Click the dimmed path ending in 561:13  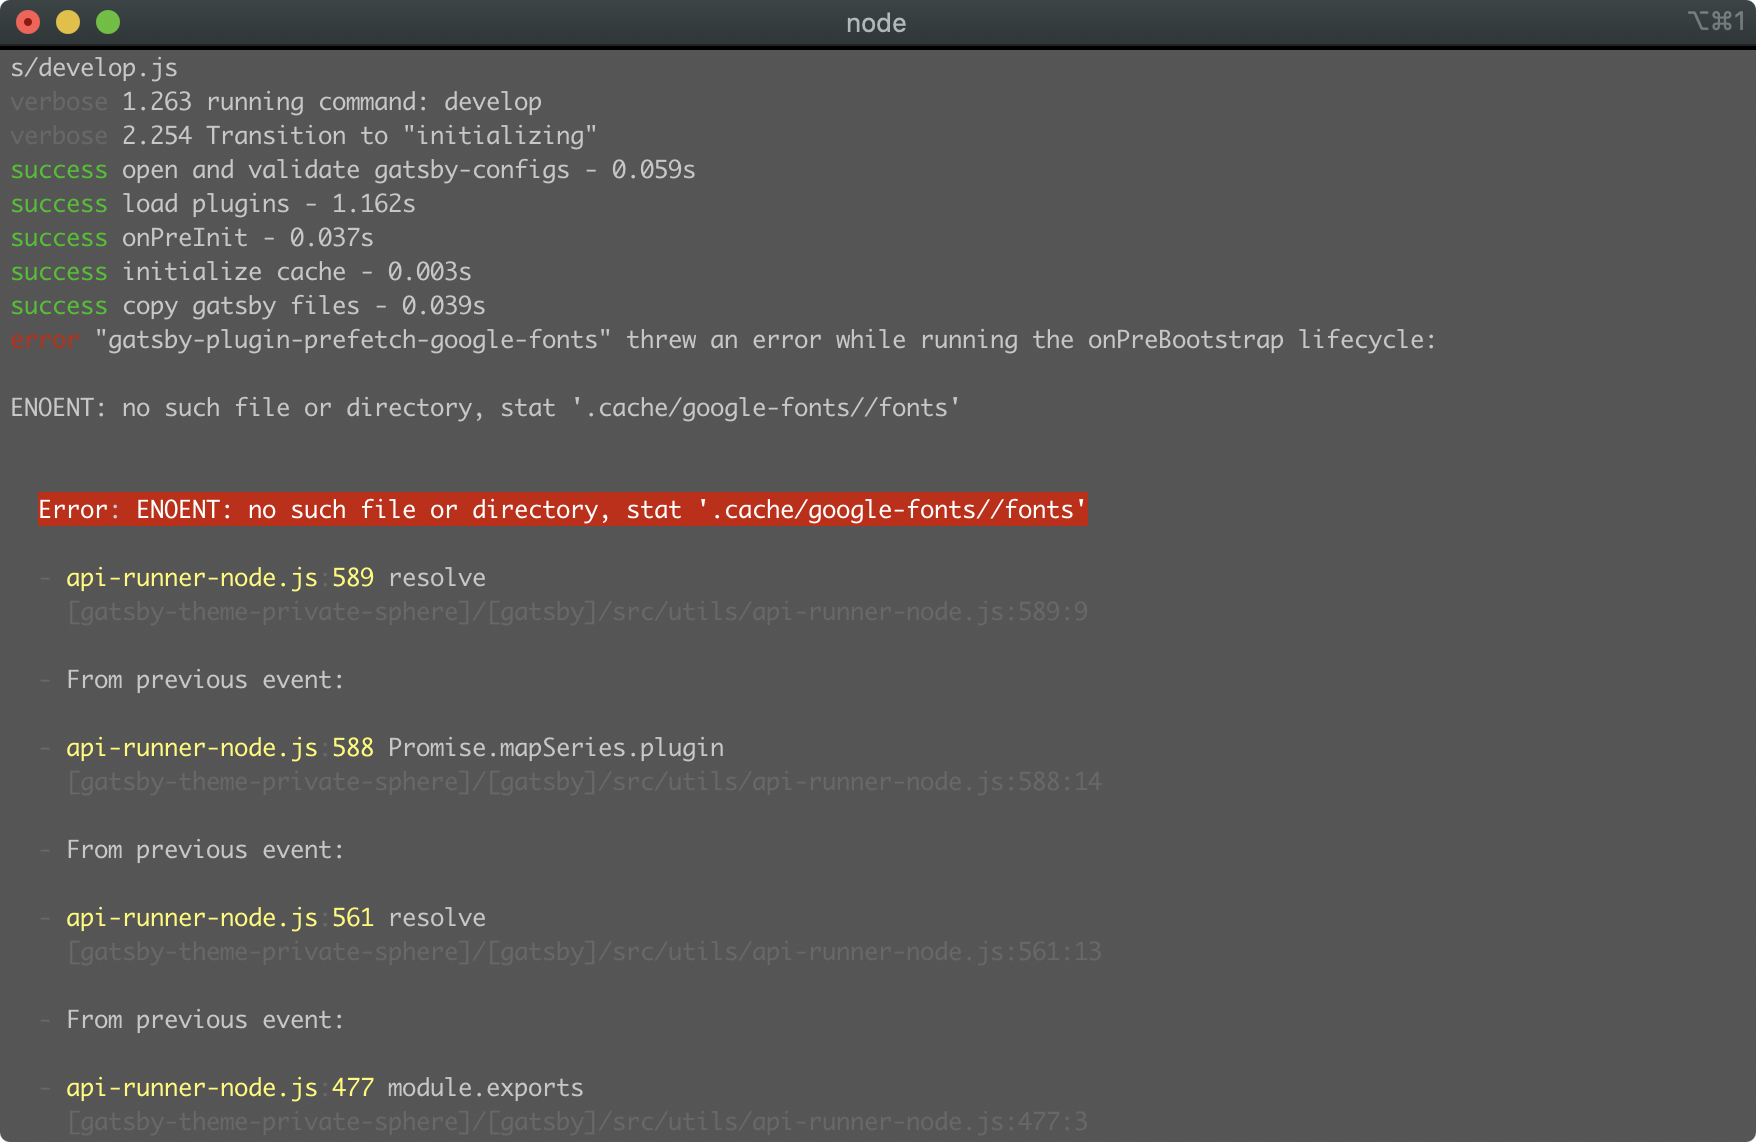point(584,952)
